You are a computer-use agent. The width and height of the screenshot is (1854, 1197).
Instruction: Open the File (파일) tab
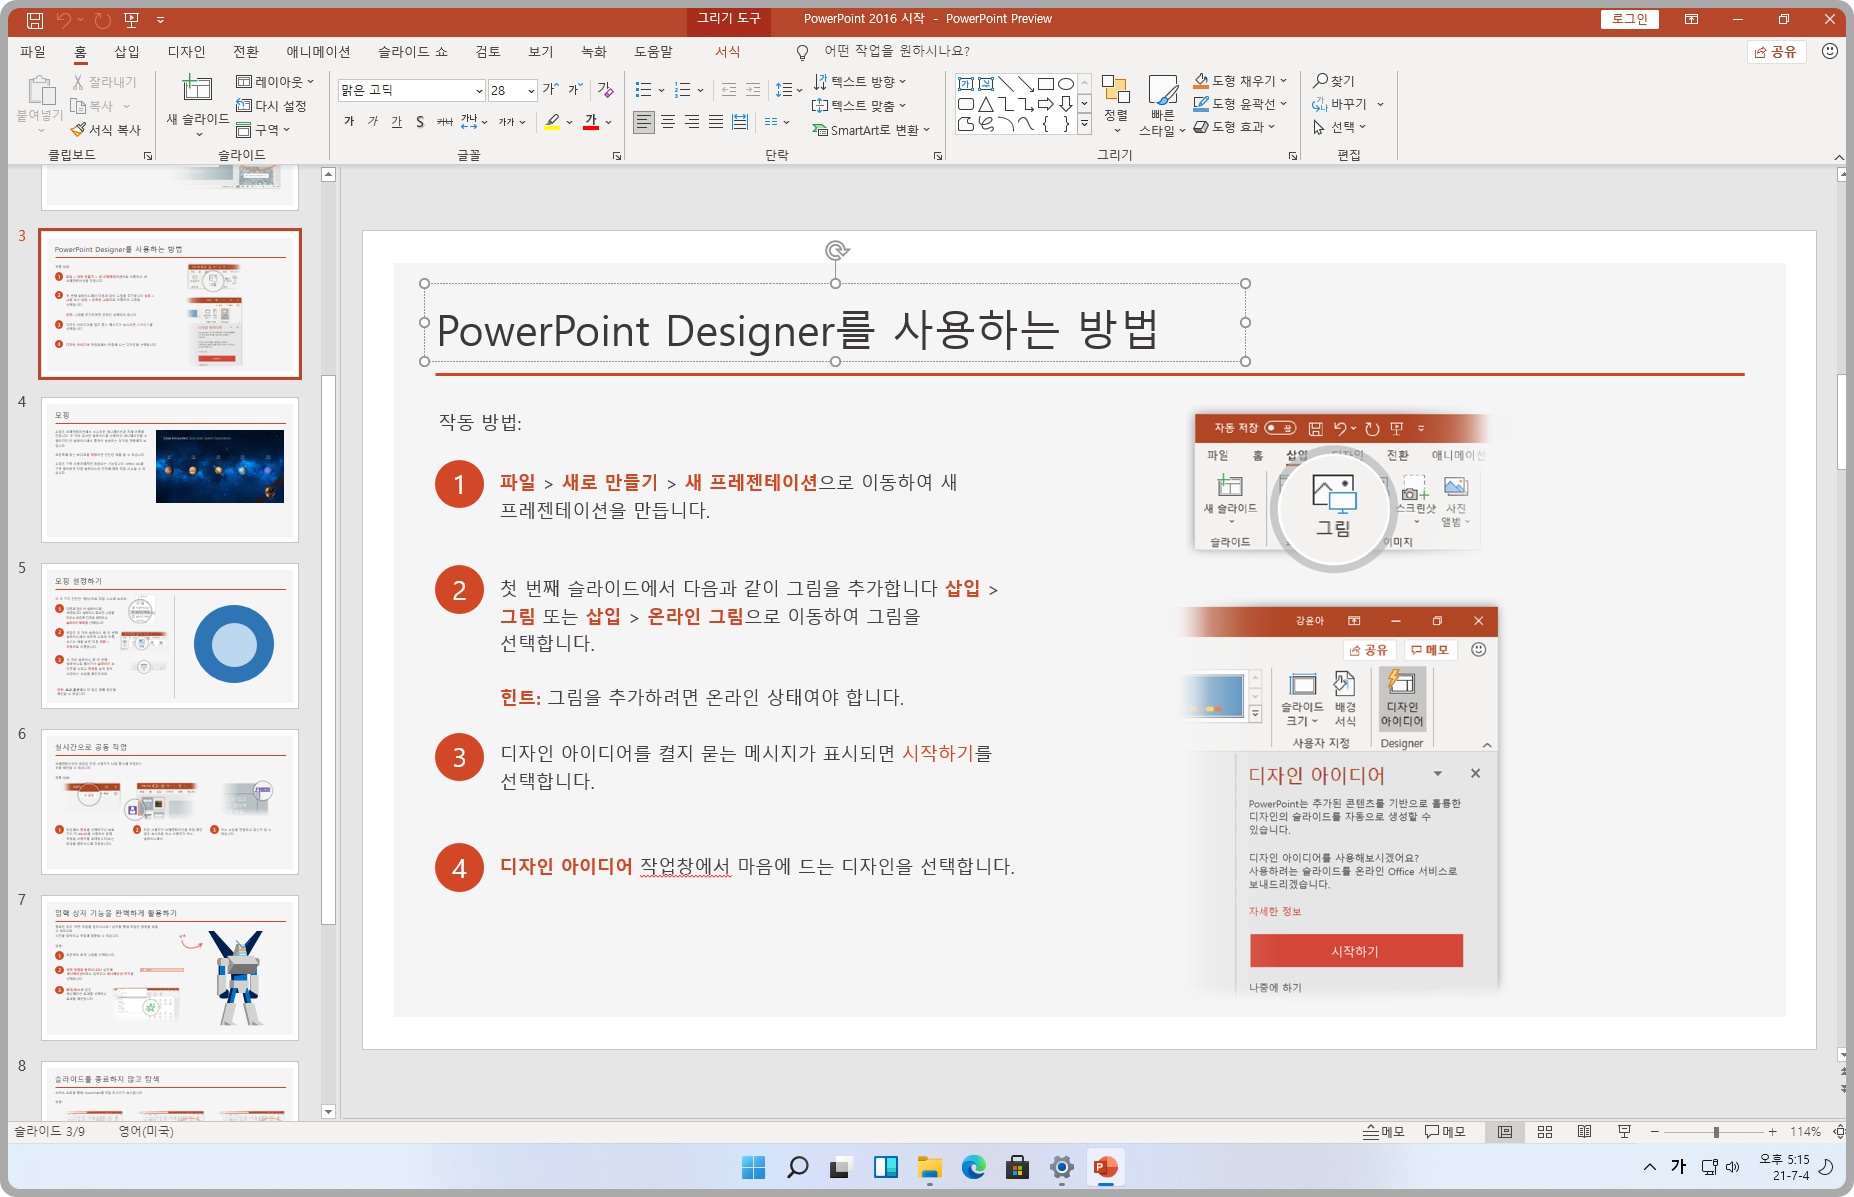tap(33, 52)
